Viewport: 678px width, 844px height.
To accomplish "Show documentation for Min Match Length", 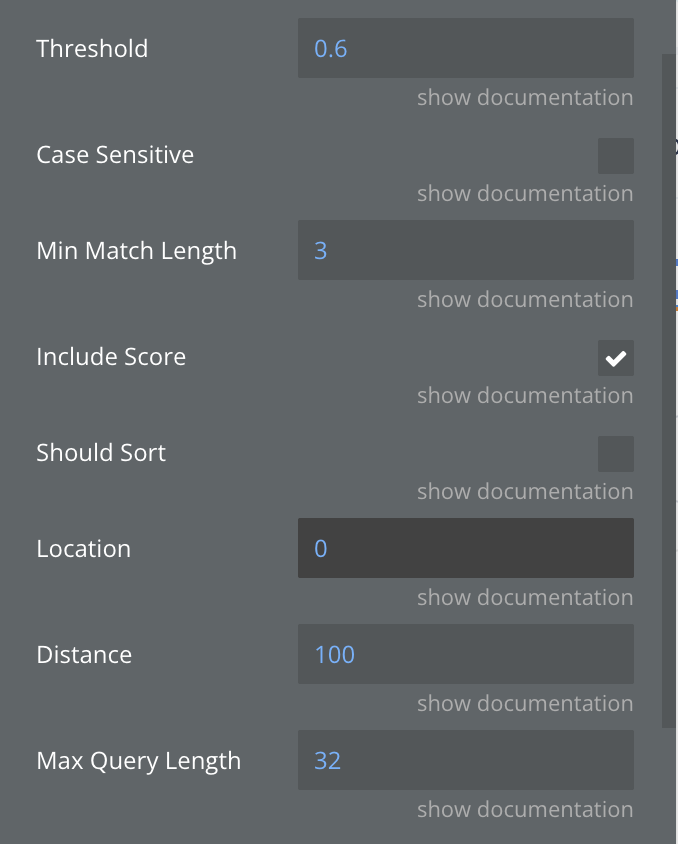I will pos(524,300).
